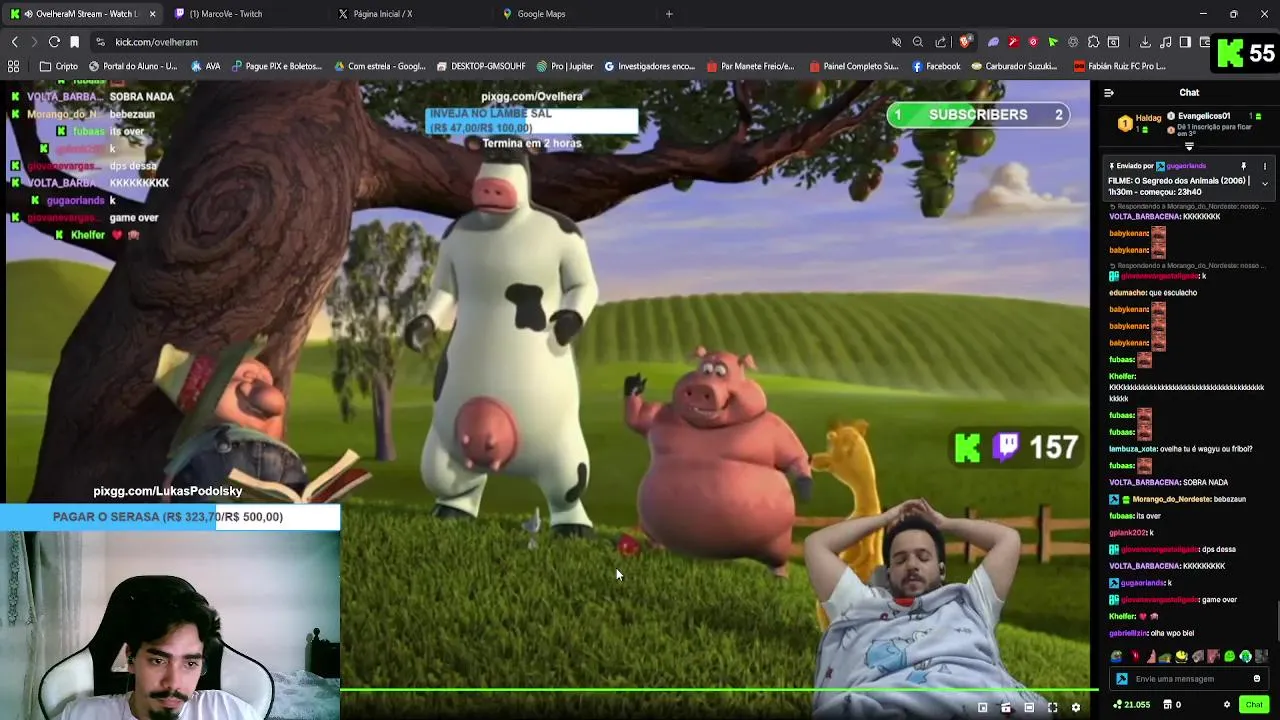Reload the Kick stream page
1280x720 pixels.
[54, 42]
